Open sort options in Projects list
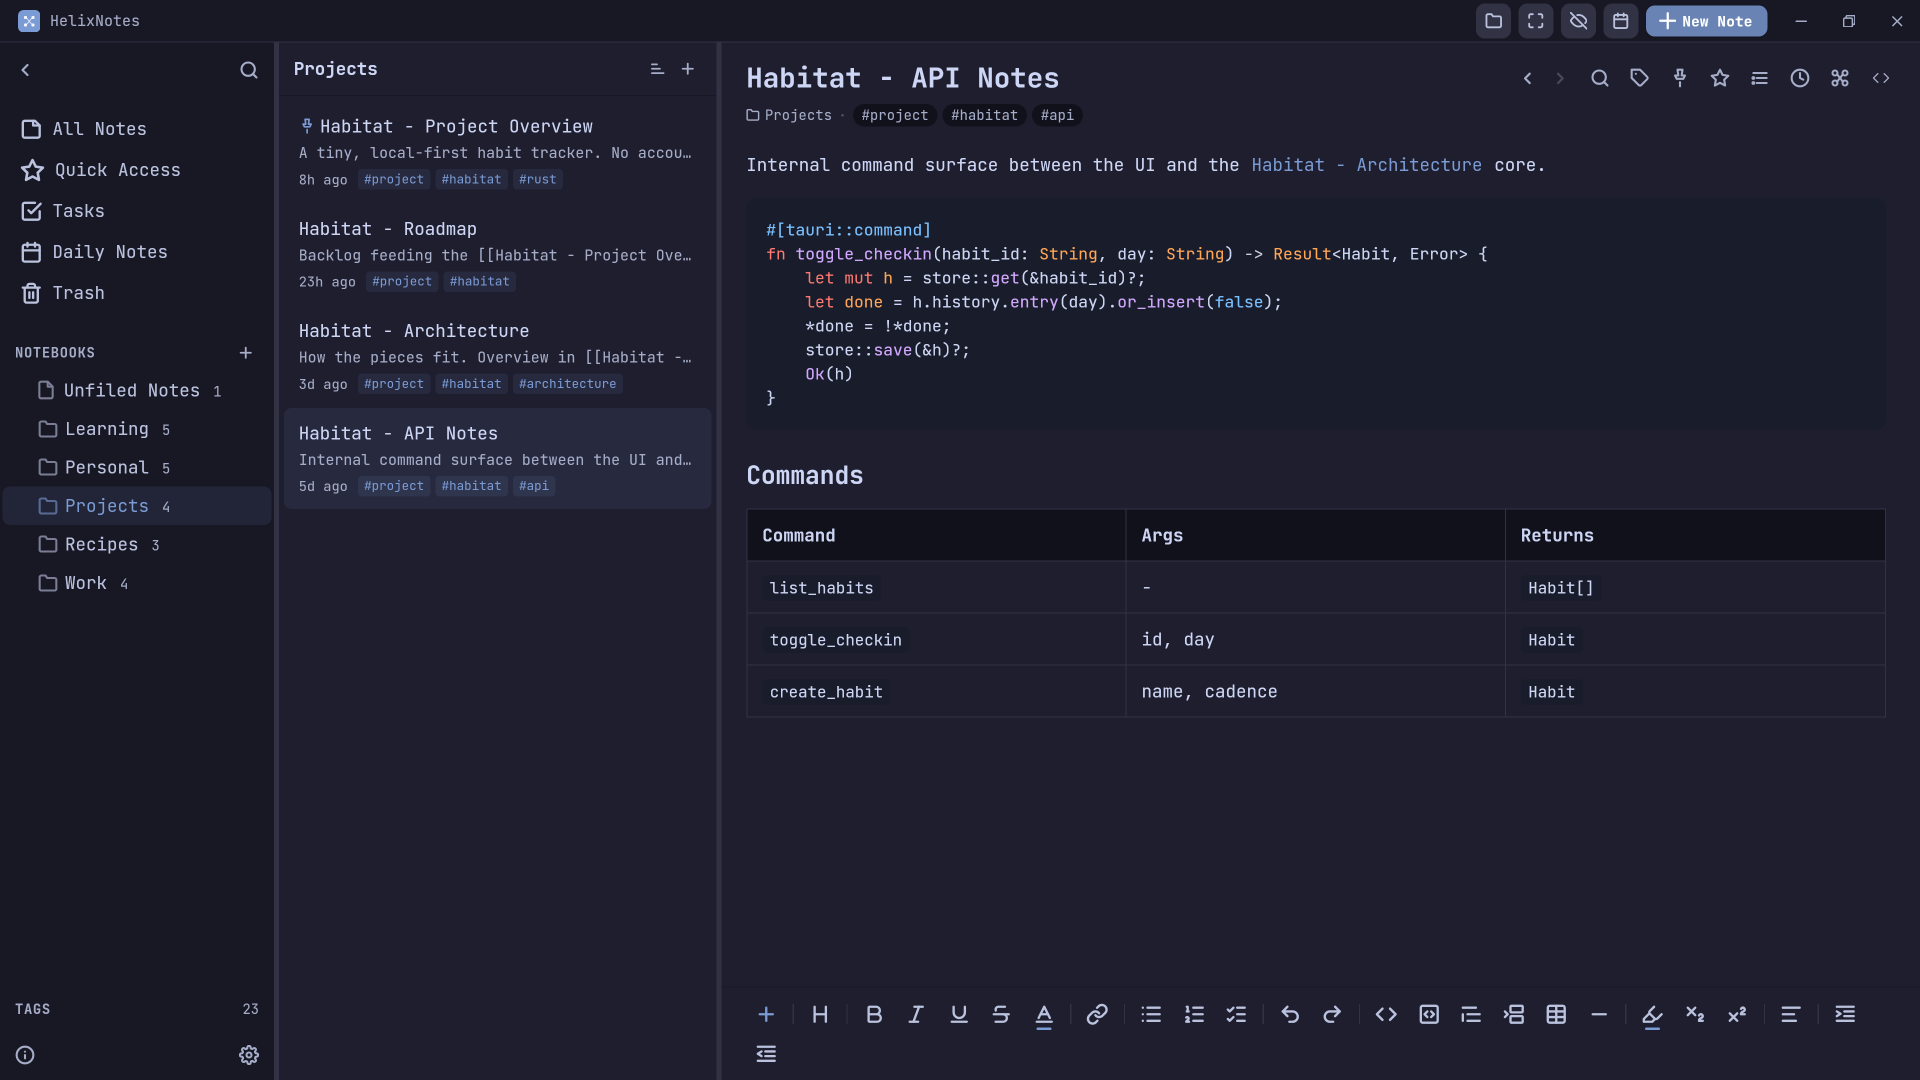Image resolution: width=1920 pixels, height=1080 pixels. [657, 69]
